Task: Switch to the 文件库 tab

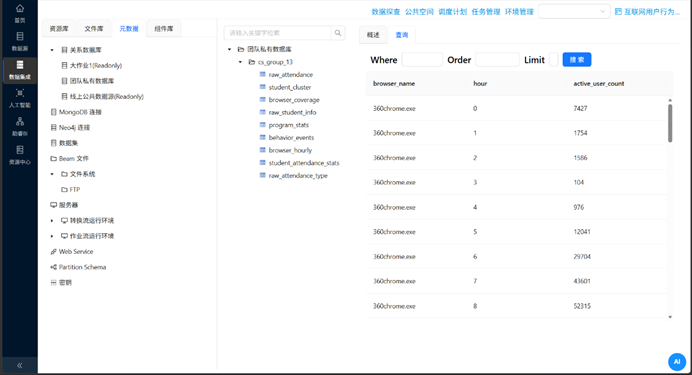Action: [x=94, y=29]
